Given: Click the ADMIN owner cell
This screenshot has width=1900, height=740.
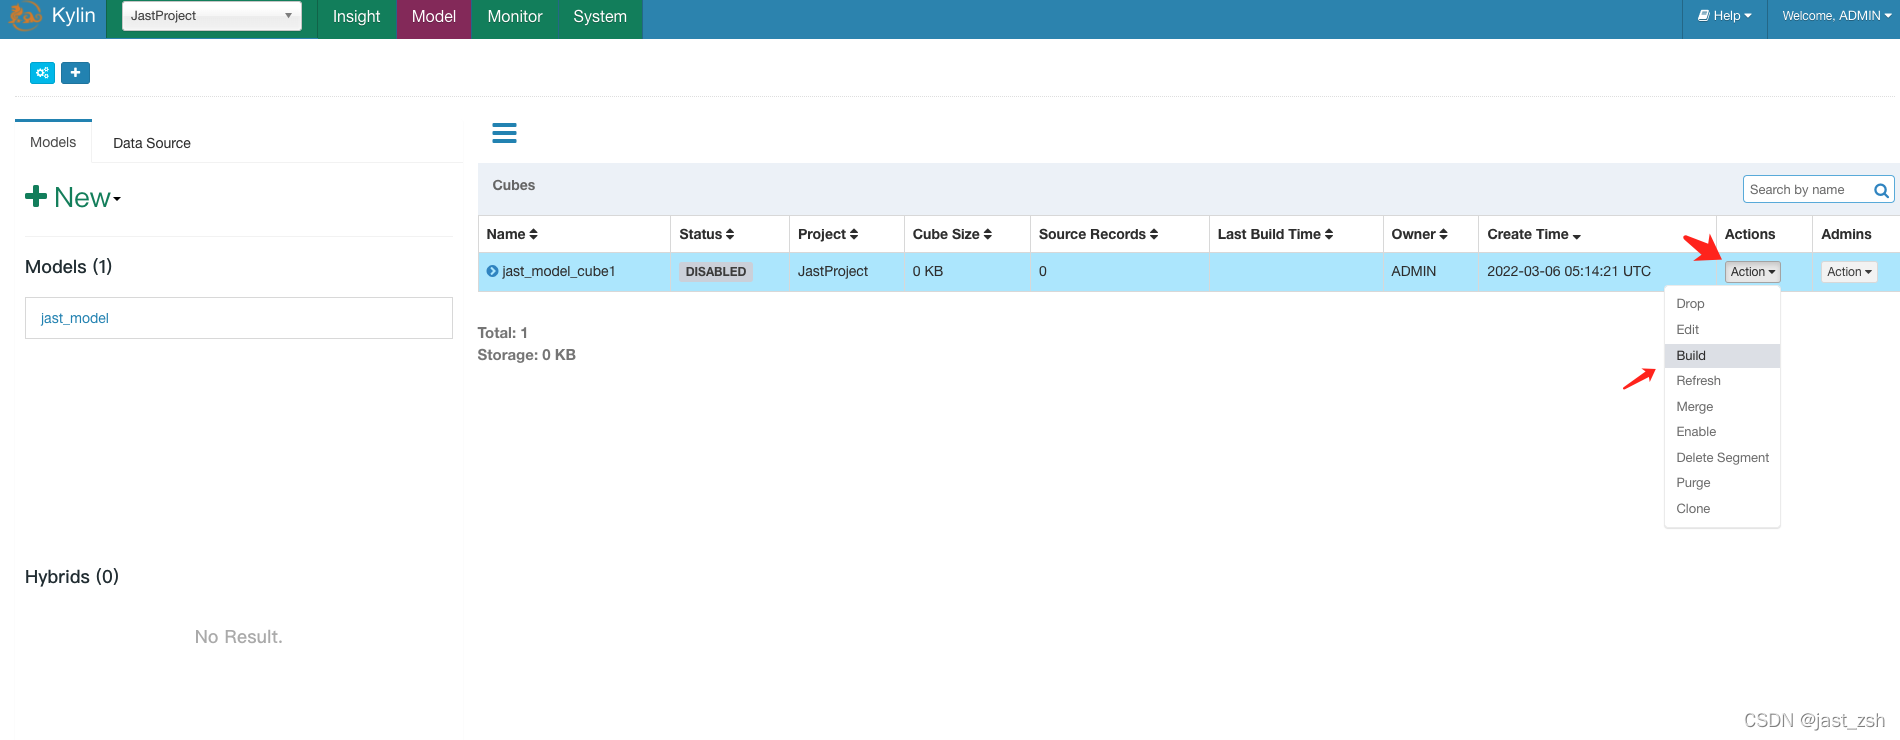Looking at the screenshot, I should pyautogui.click(x=1414, y=271).
